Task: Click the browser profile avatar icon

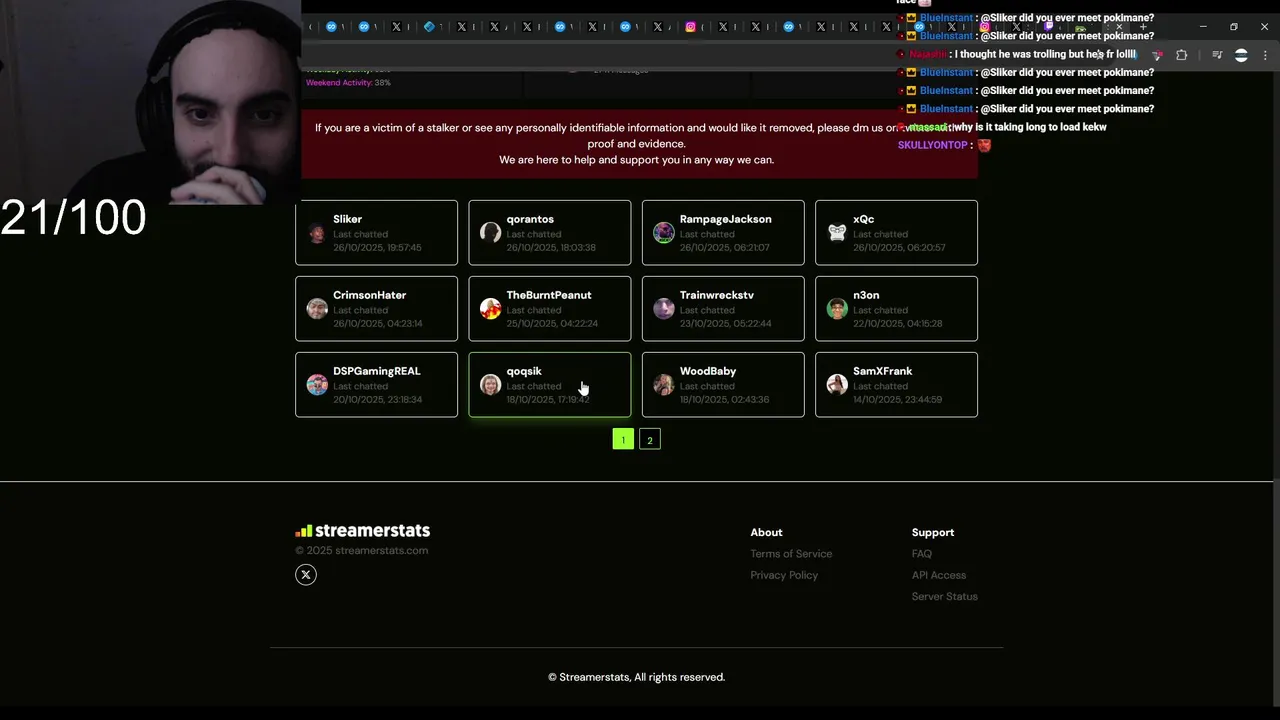Action: [x=1241, y=55]
